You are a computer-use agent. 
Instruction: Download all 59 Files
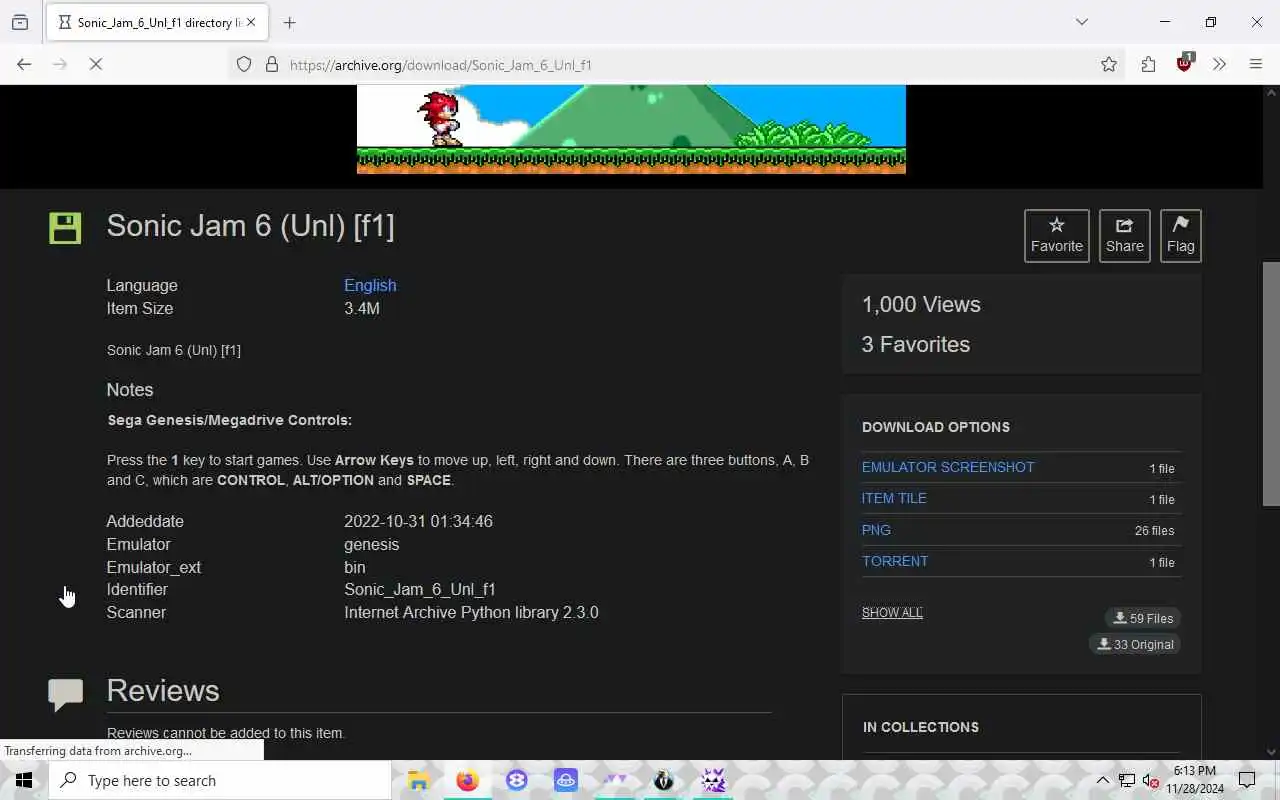click(1143, 618)
